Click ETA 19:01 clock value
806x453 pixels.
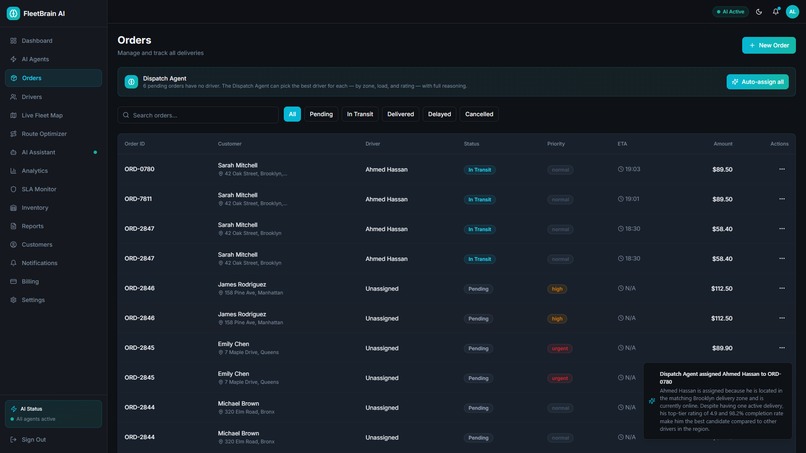(x=628, y=199)
